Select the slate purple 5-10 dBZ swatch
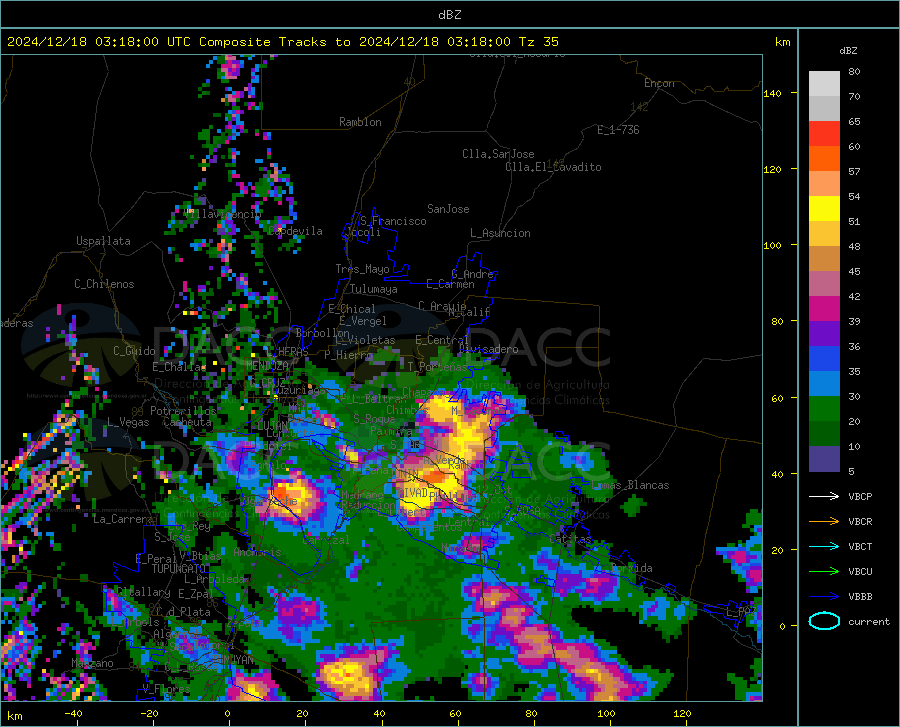Image resolution: width=900 pixels, height=727 pixels. [824, 459]
